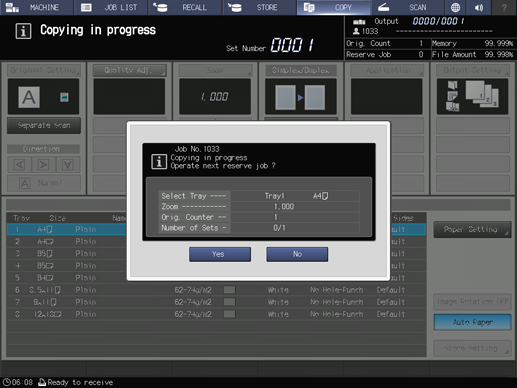Decline with the No button
Viewport: 517px width, 388px height.
[x=297, y=254]
